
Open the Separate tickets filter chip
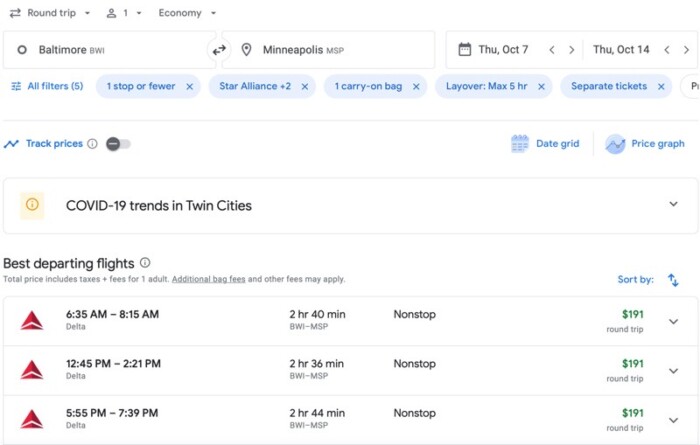click(x=609, y=86)
